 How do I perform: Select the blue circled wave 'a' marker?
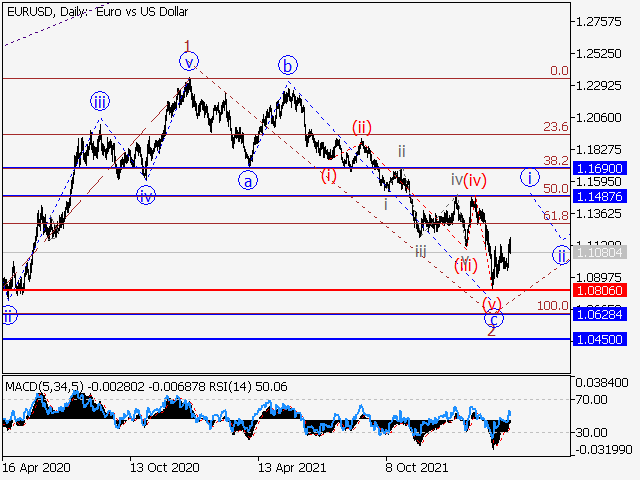click(x=248, y=180)
